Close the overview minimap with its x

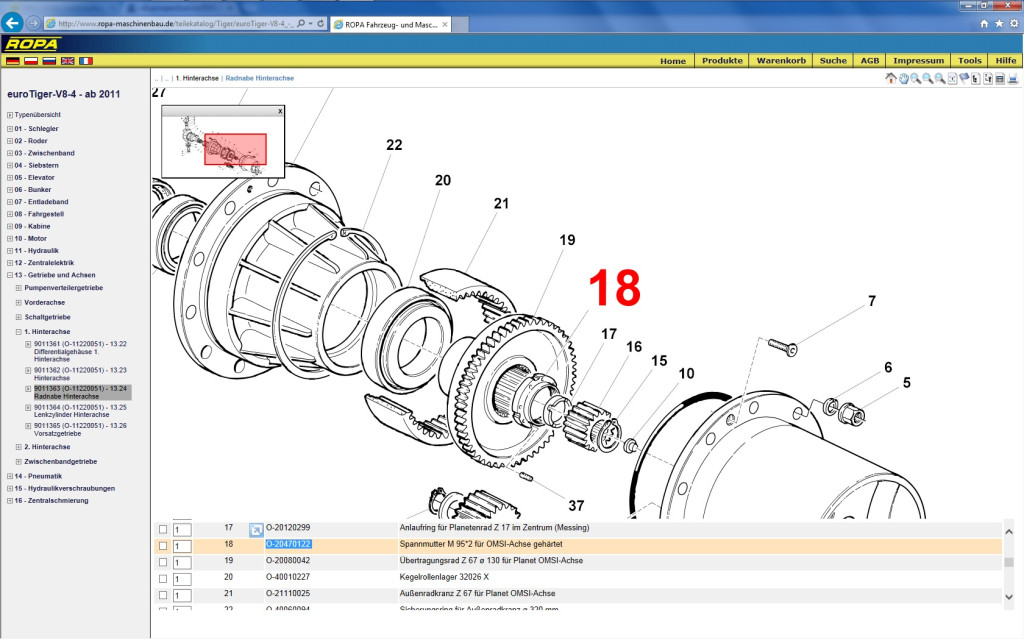(280, 111)
